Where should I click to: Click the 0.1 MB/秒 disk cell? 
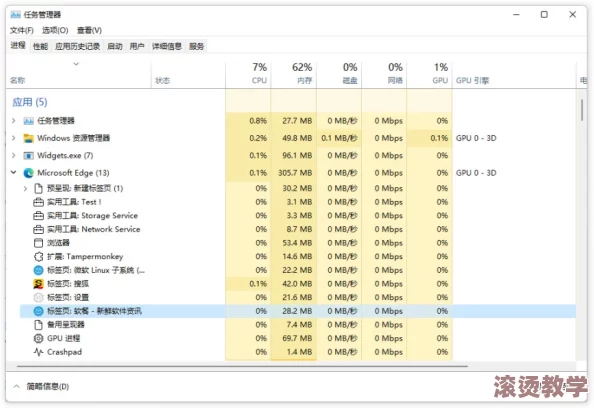pyautogui.click(x=339, y=138)
